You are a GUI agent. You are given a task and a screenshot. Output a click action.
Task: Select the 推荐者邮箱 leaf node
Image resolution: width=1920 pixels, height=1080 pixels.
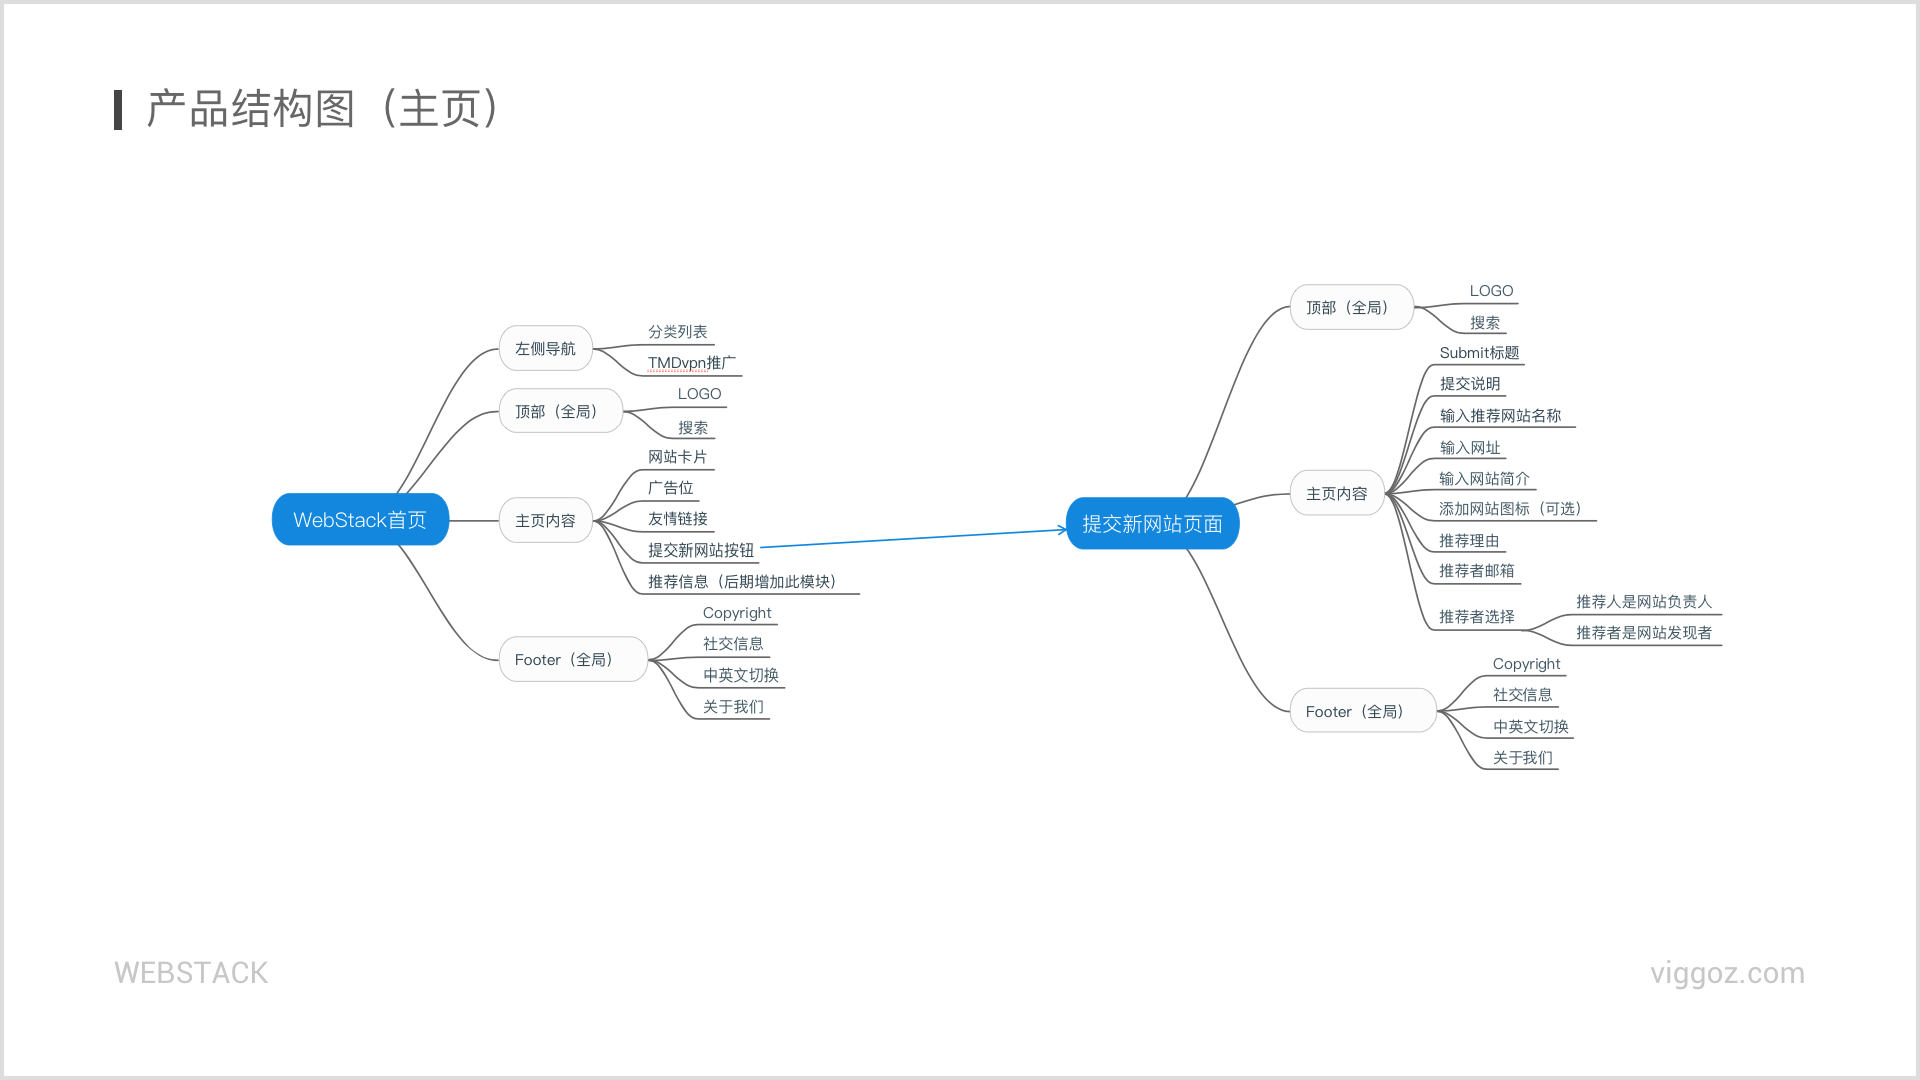pyautogui.click(x=1476, y=571)
